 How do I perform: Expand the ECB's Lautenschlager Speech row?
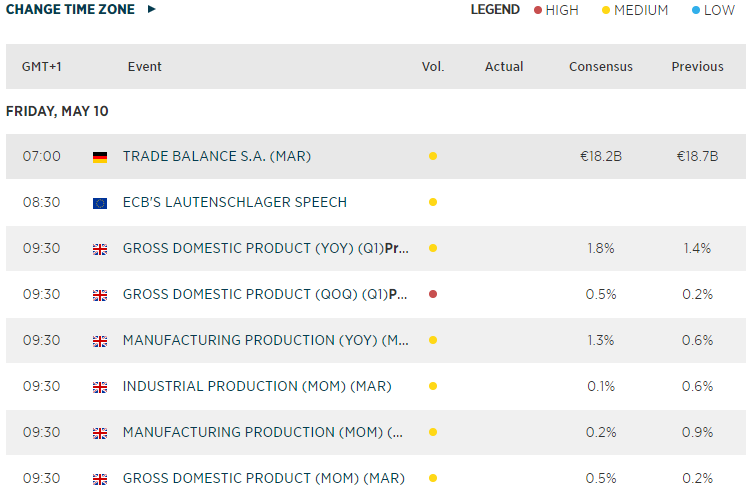tap(234, 202)
